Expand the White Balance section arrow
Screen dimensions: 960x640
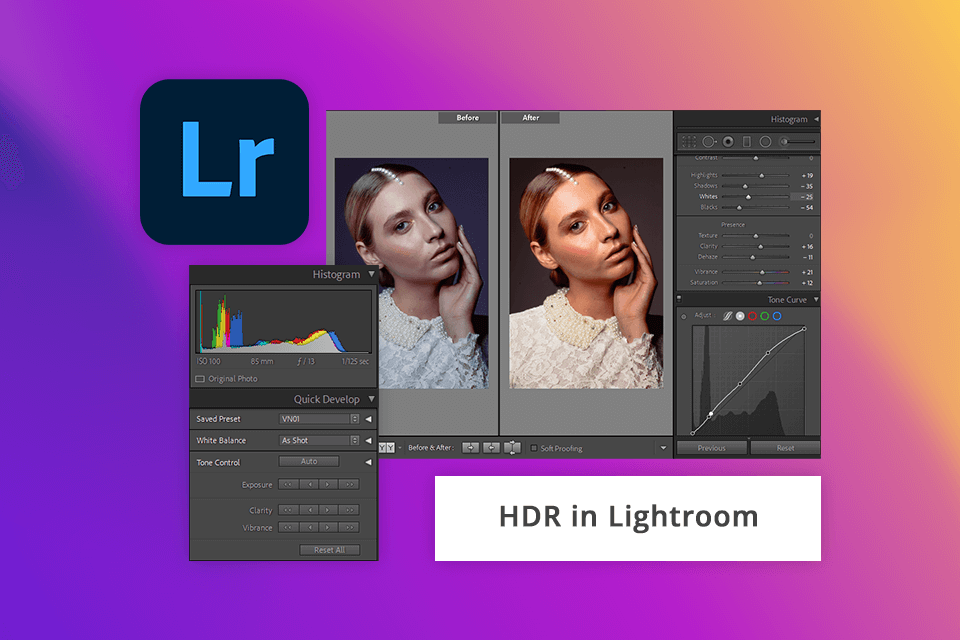coord(369,440)
